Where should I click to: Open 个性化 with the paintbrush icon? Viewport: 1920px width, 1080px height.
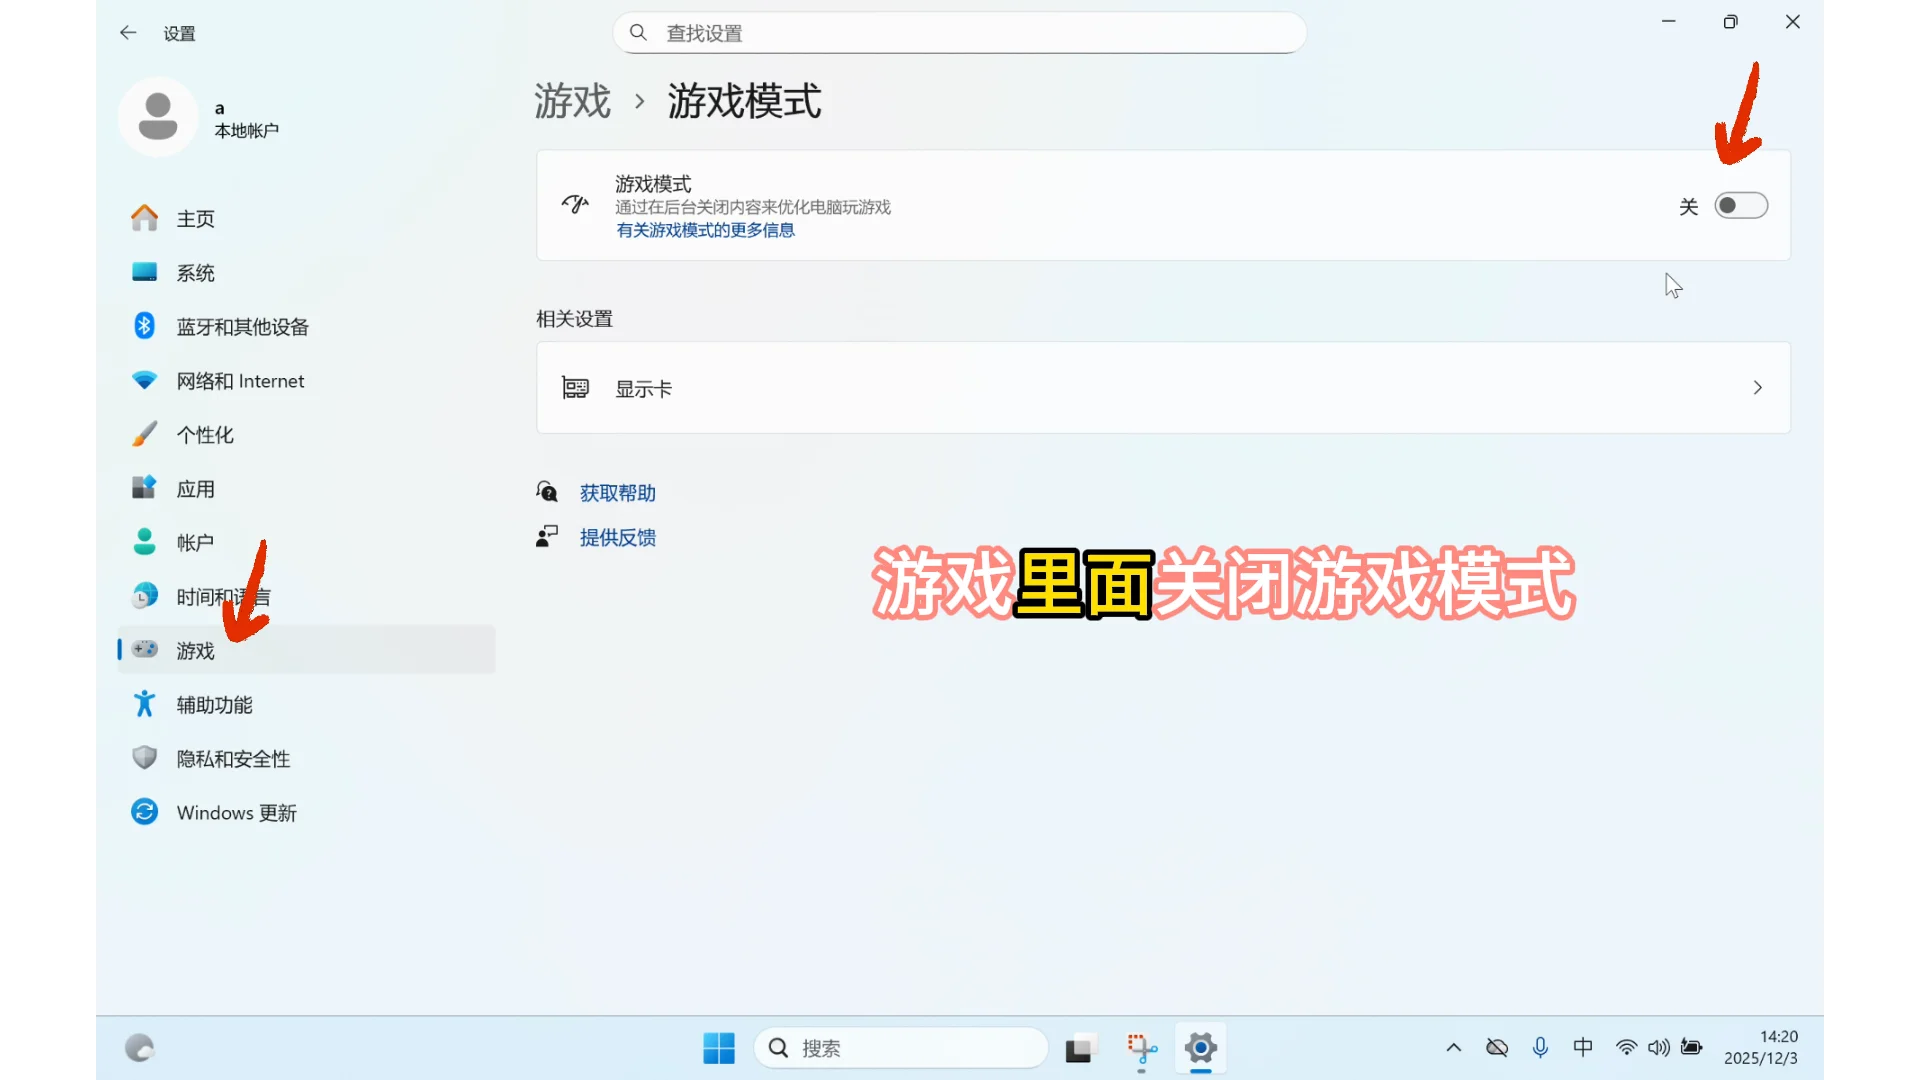[144, 434]
